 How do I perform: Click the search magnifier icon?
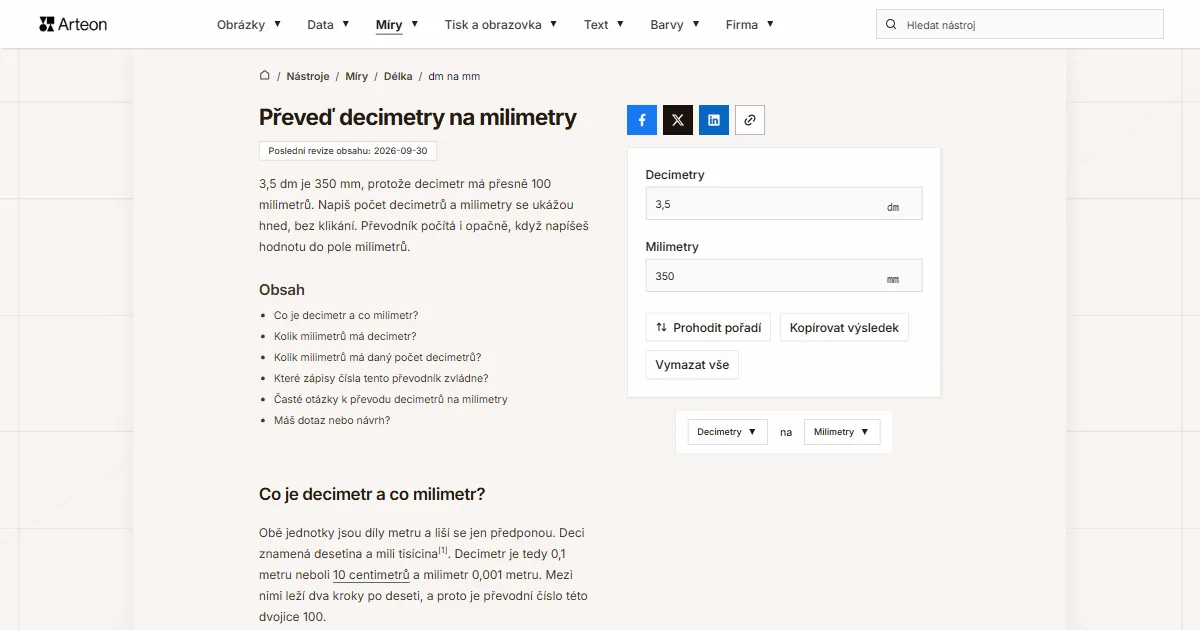[x=891, y=24]
